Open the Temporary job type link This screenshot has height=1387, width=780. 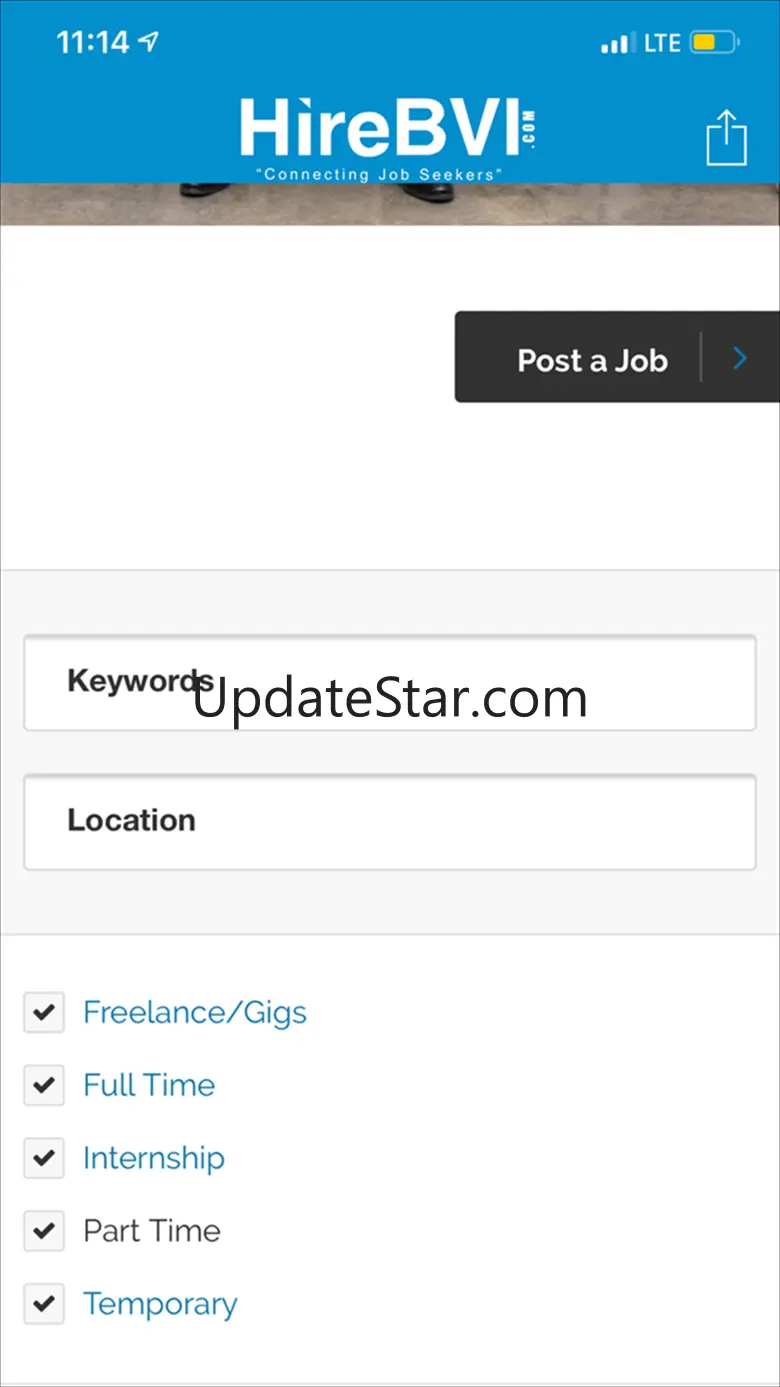(x=160, y=1304)
